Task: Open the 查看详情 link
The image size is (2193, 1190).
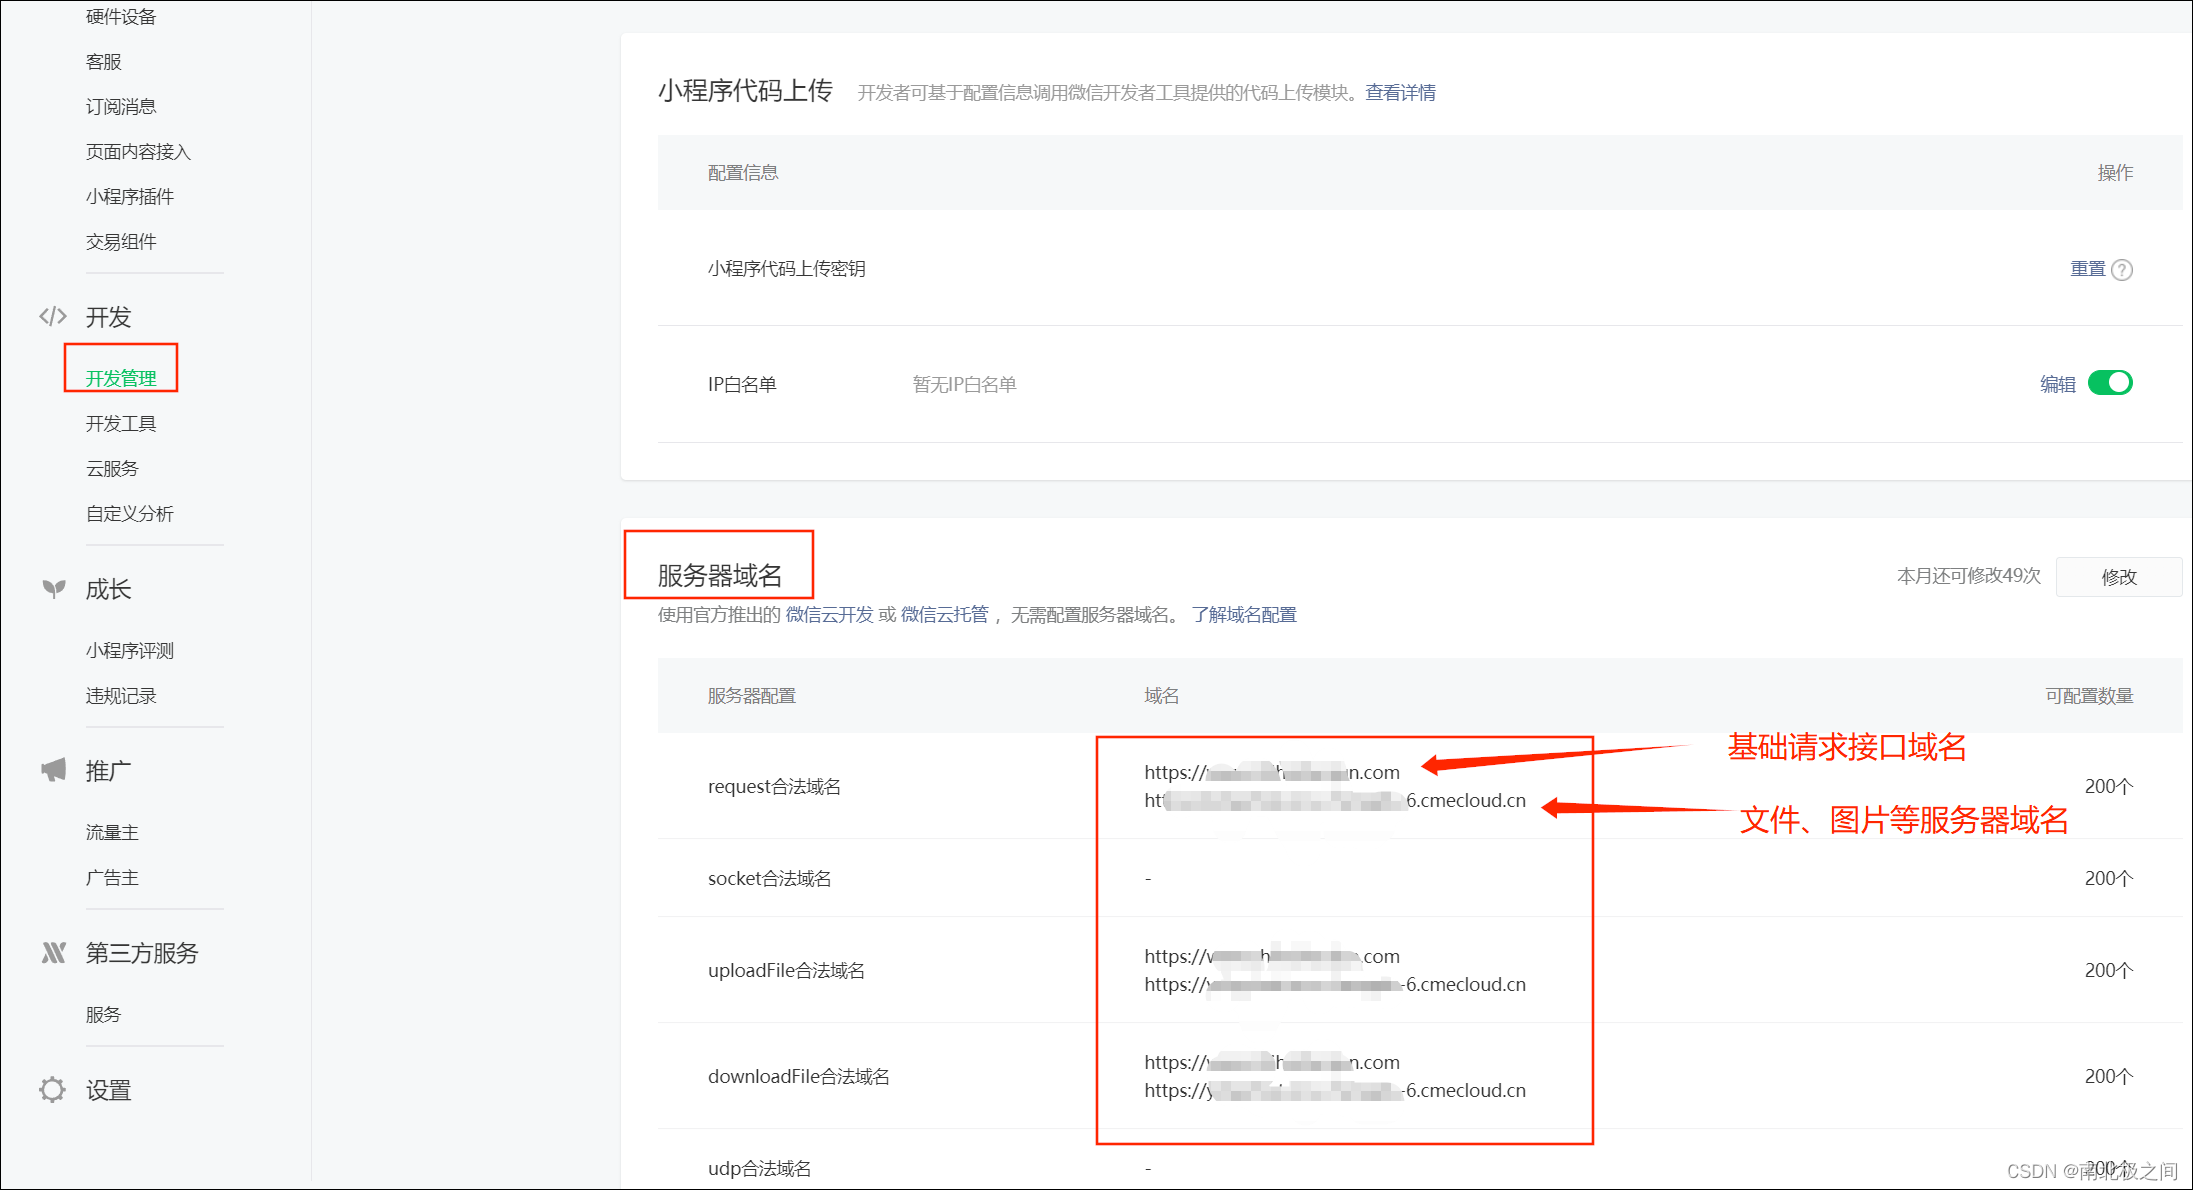Action: coord(1400,93)
